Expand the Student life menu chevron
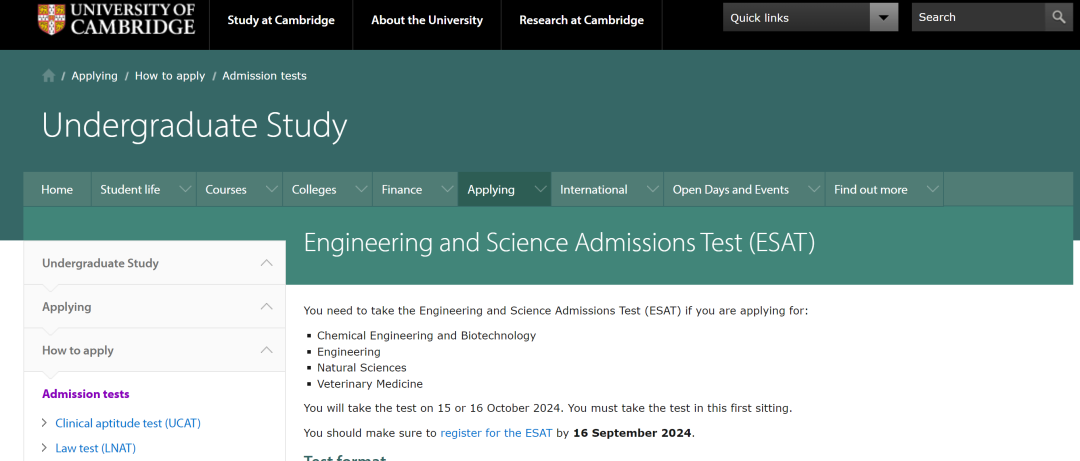Viewport: 1080px width, 461px height. pos(185,189)
